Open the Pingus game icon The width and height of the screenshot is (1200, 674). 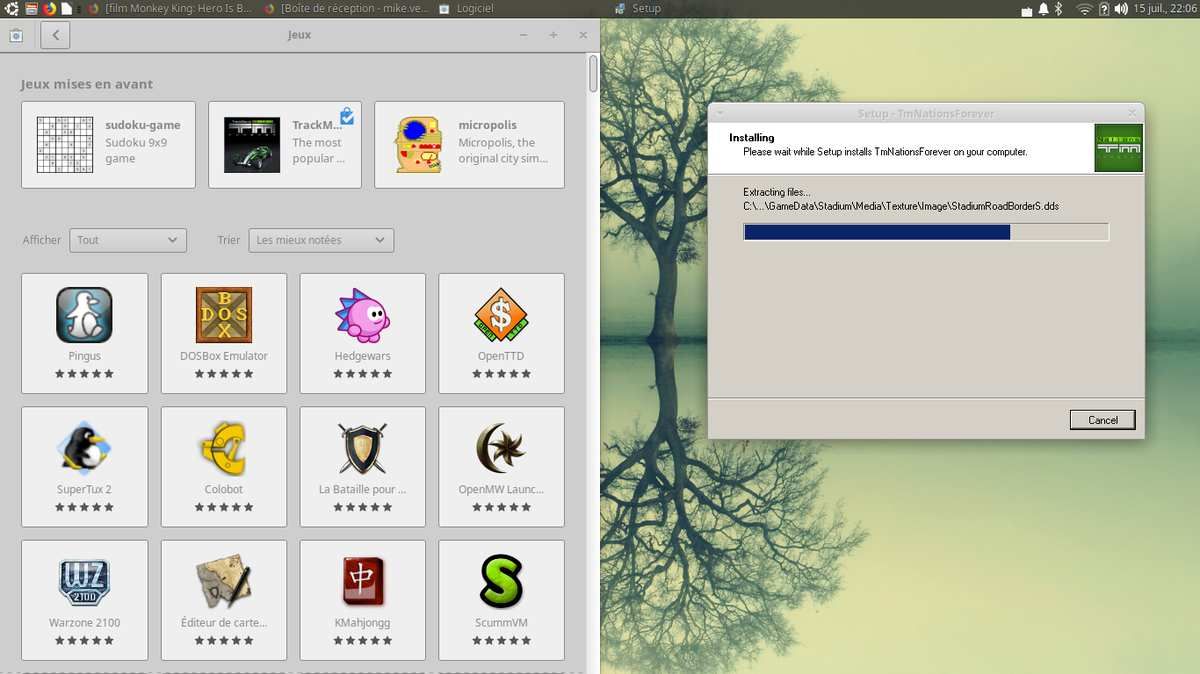[x=84, y=315]
